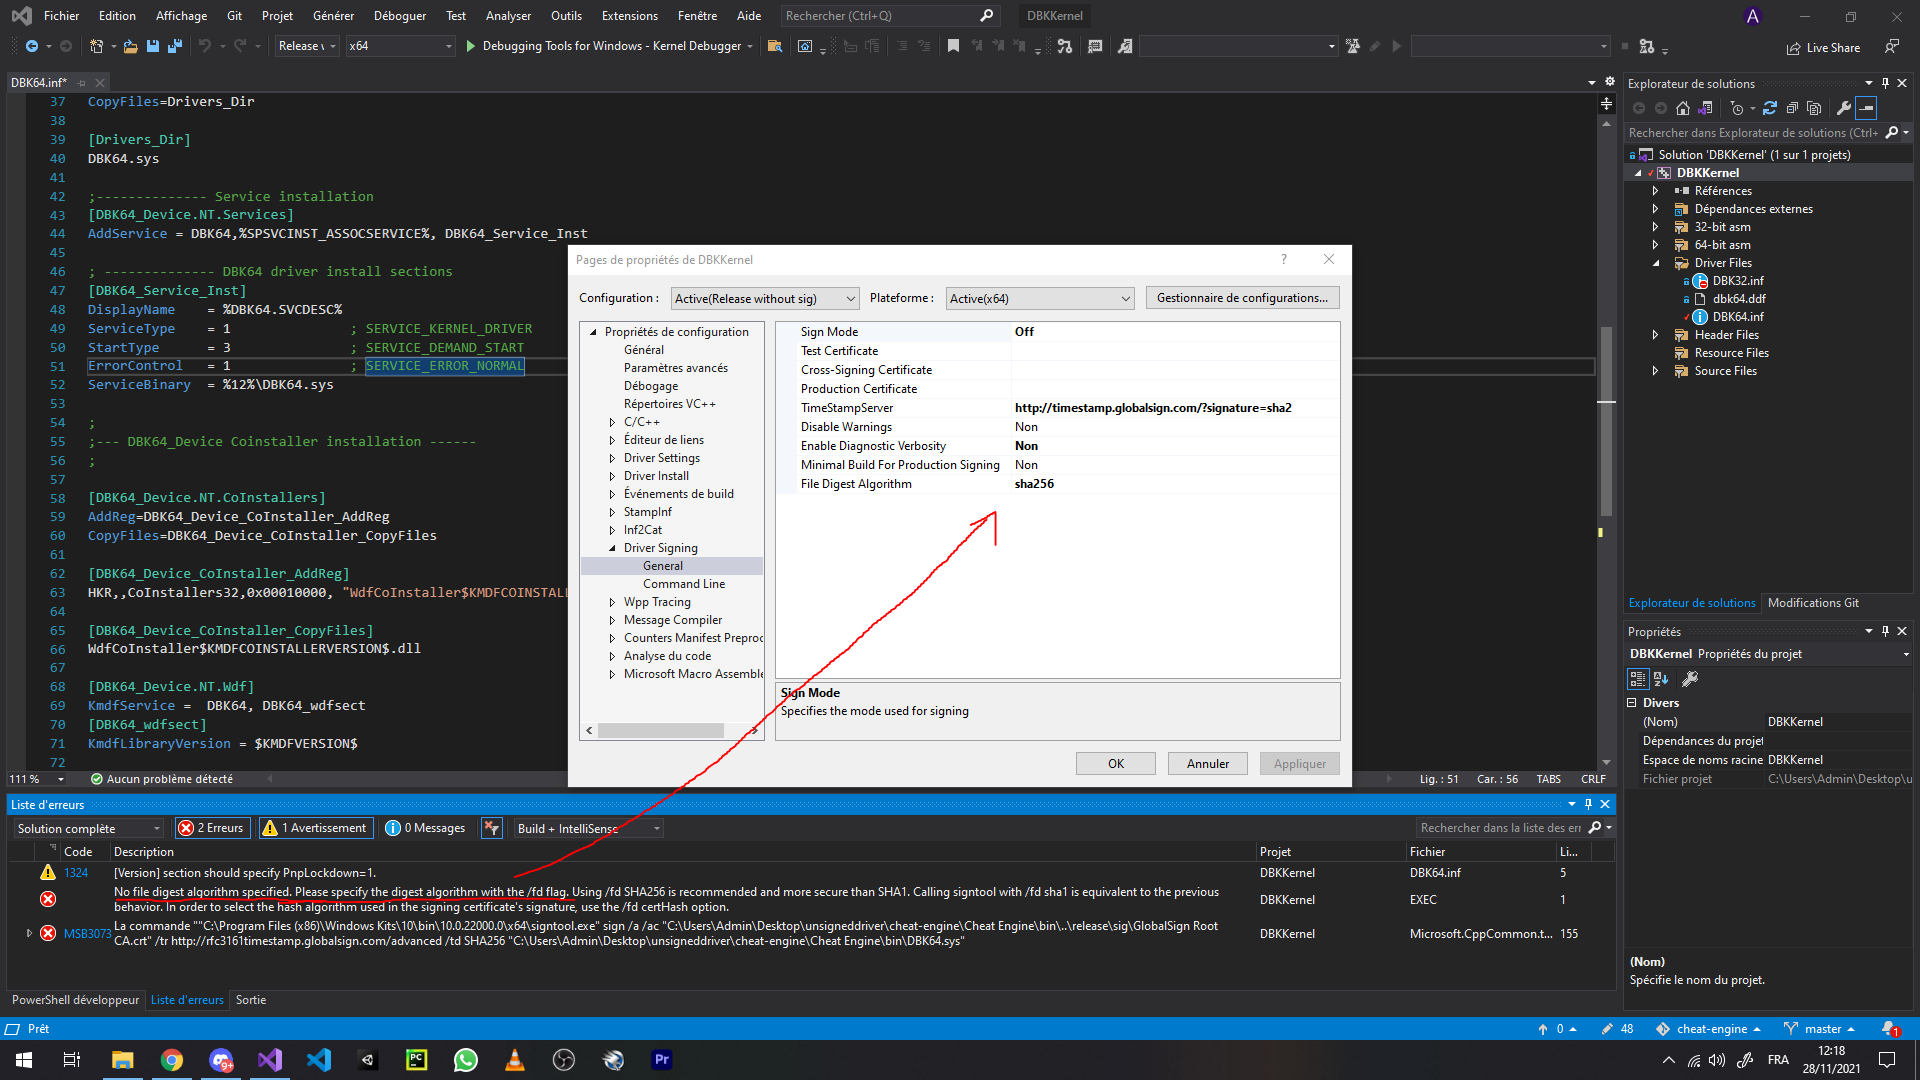Viewport: 1920px width, 1080px height.
Task: Click the Collapse All icon in Solution Explorer
Action: pyautogui.click(x=1792, y=108)
